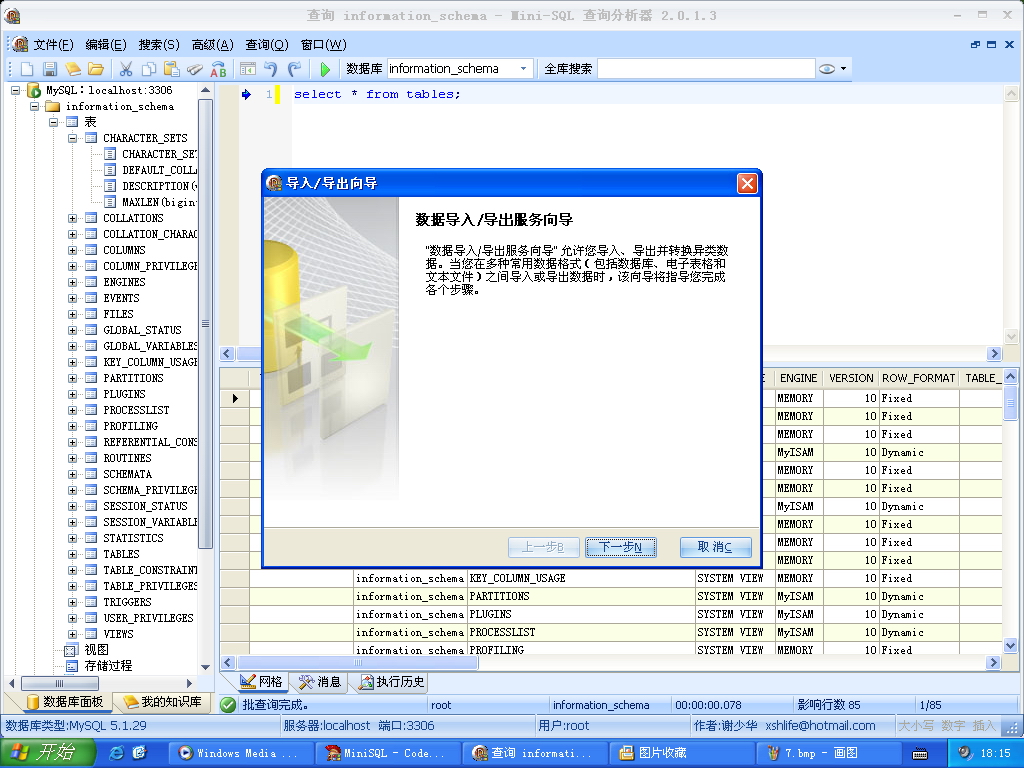Image resolution: width=1024 pixels, height=768 pixels.
Task: Click the full-database search input field
Action: point(706,69)
